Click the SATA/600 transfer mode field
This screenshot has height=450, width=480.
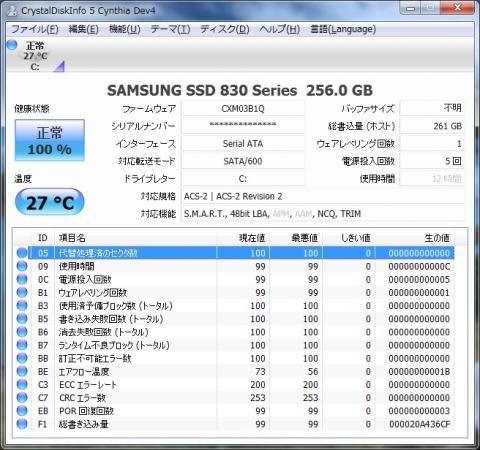(243, 161)
